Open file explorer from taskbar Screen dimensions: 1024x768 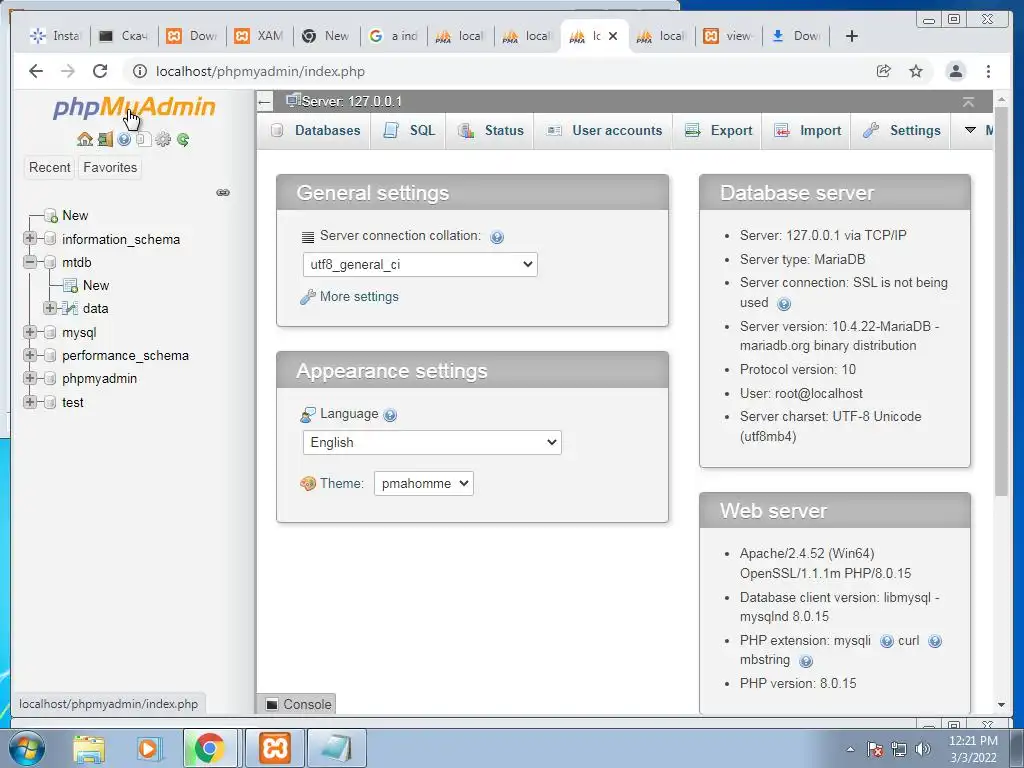[89, 748]
